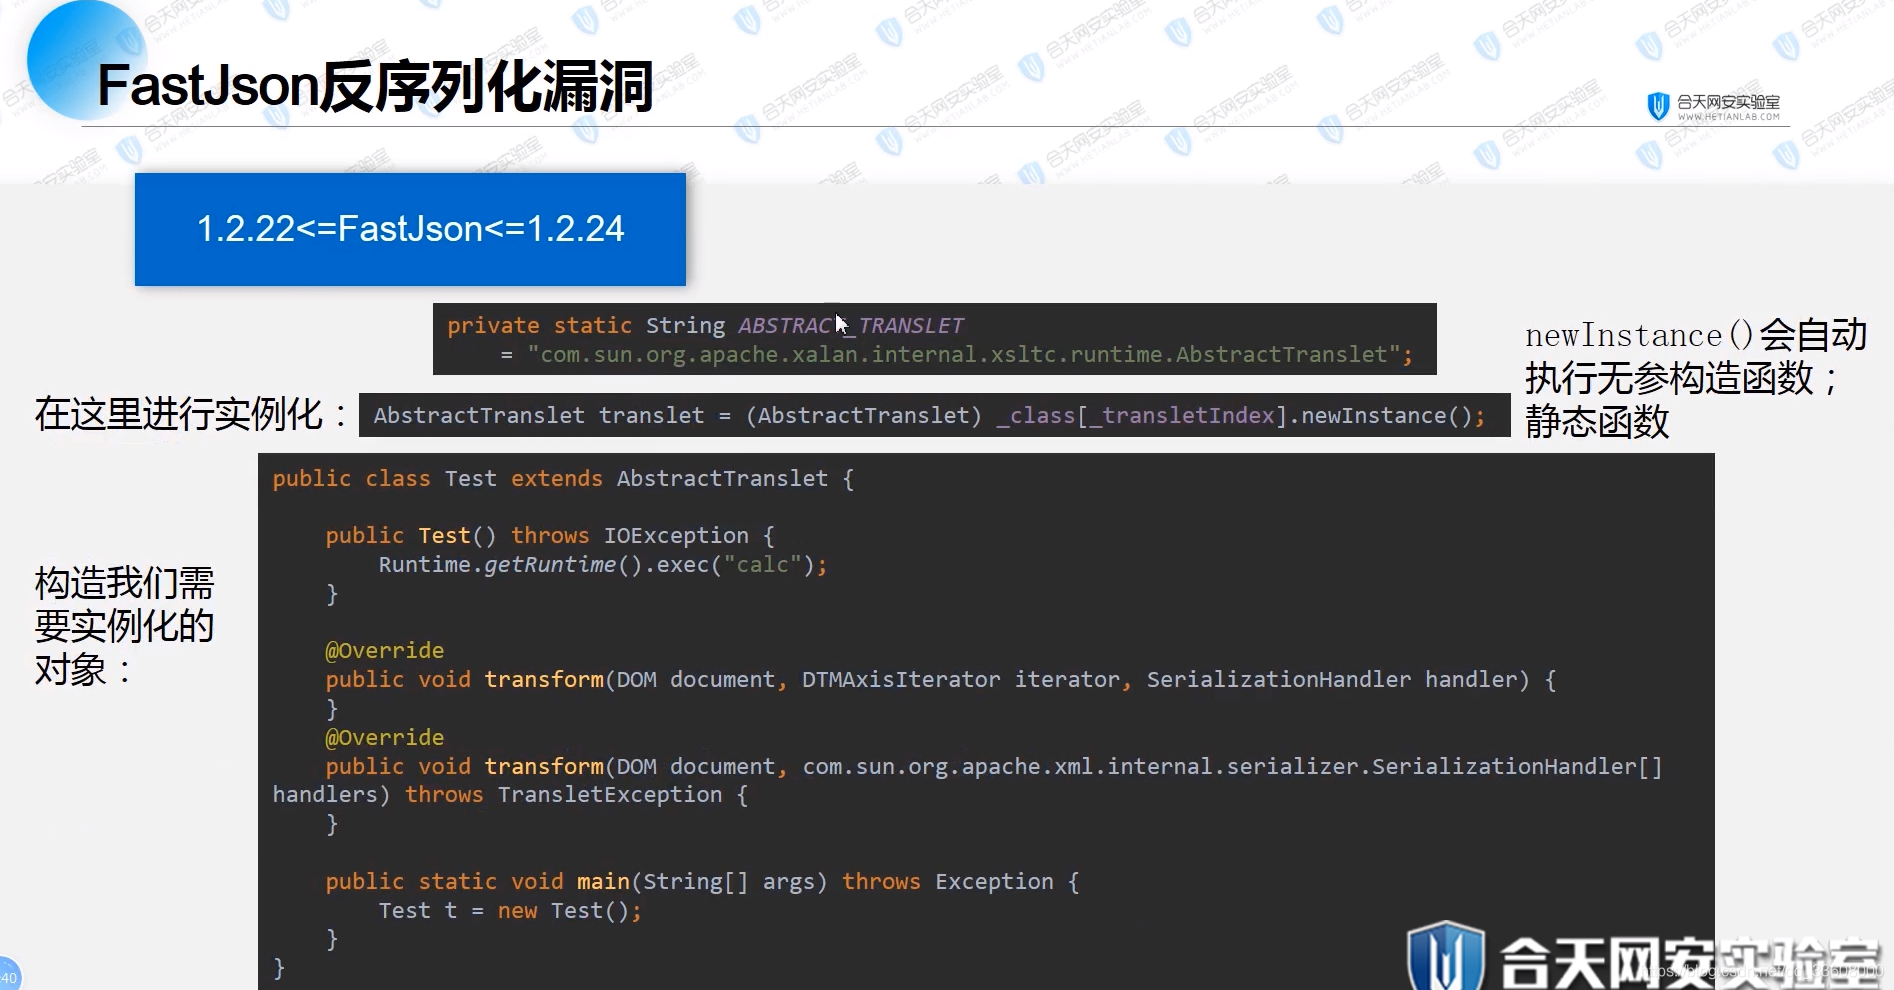Click the public Test() throws IOException line

pos(550,536)
